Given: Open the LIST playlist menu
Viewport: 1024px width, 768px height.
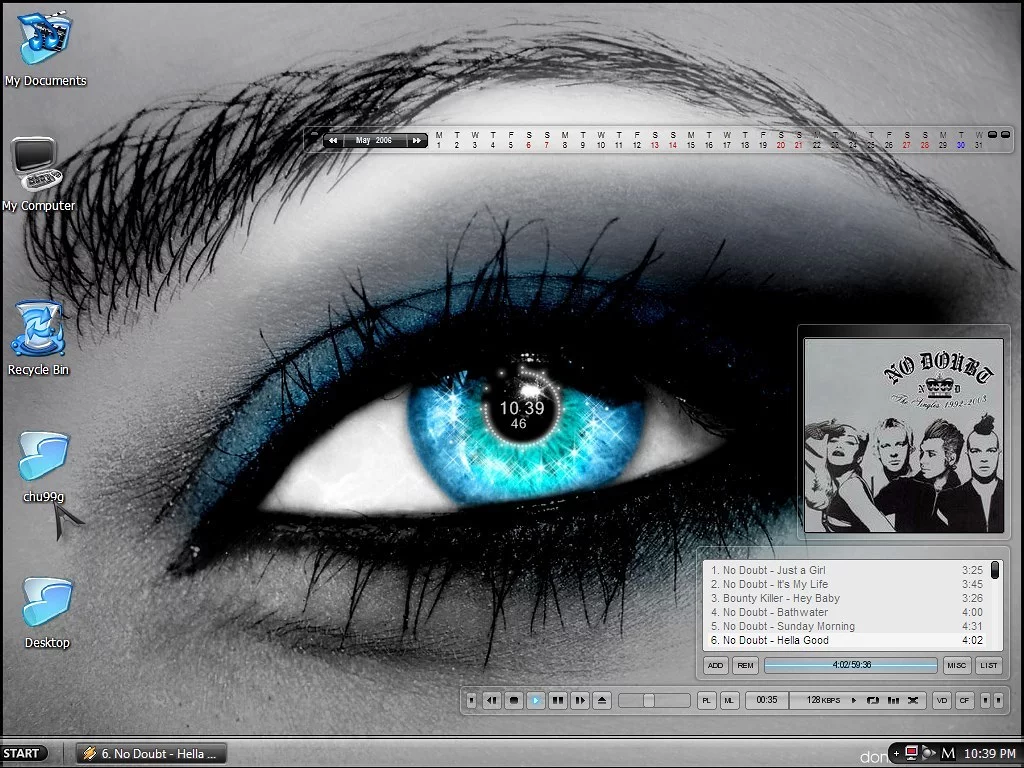Looking at the screenshot, I should tap(988, 665).
